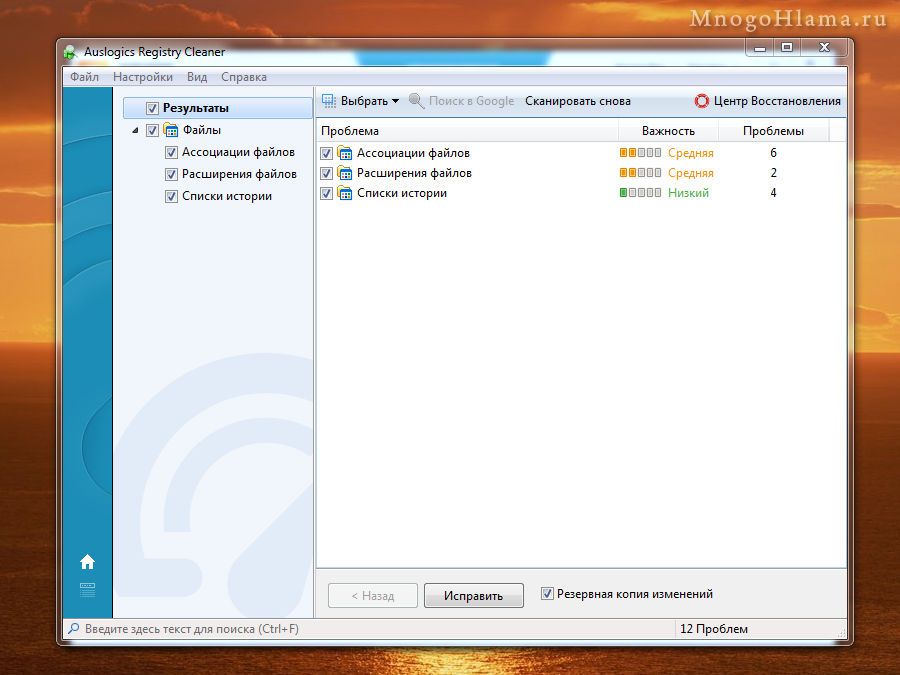Click the search magnifier icon in status bar
Image resolution: width=900 pixels, height=675 pixels.
(73, 629)
